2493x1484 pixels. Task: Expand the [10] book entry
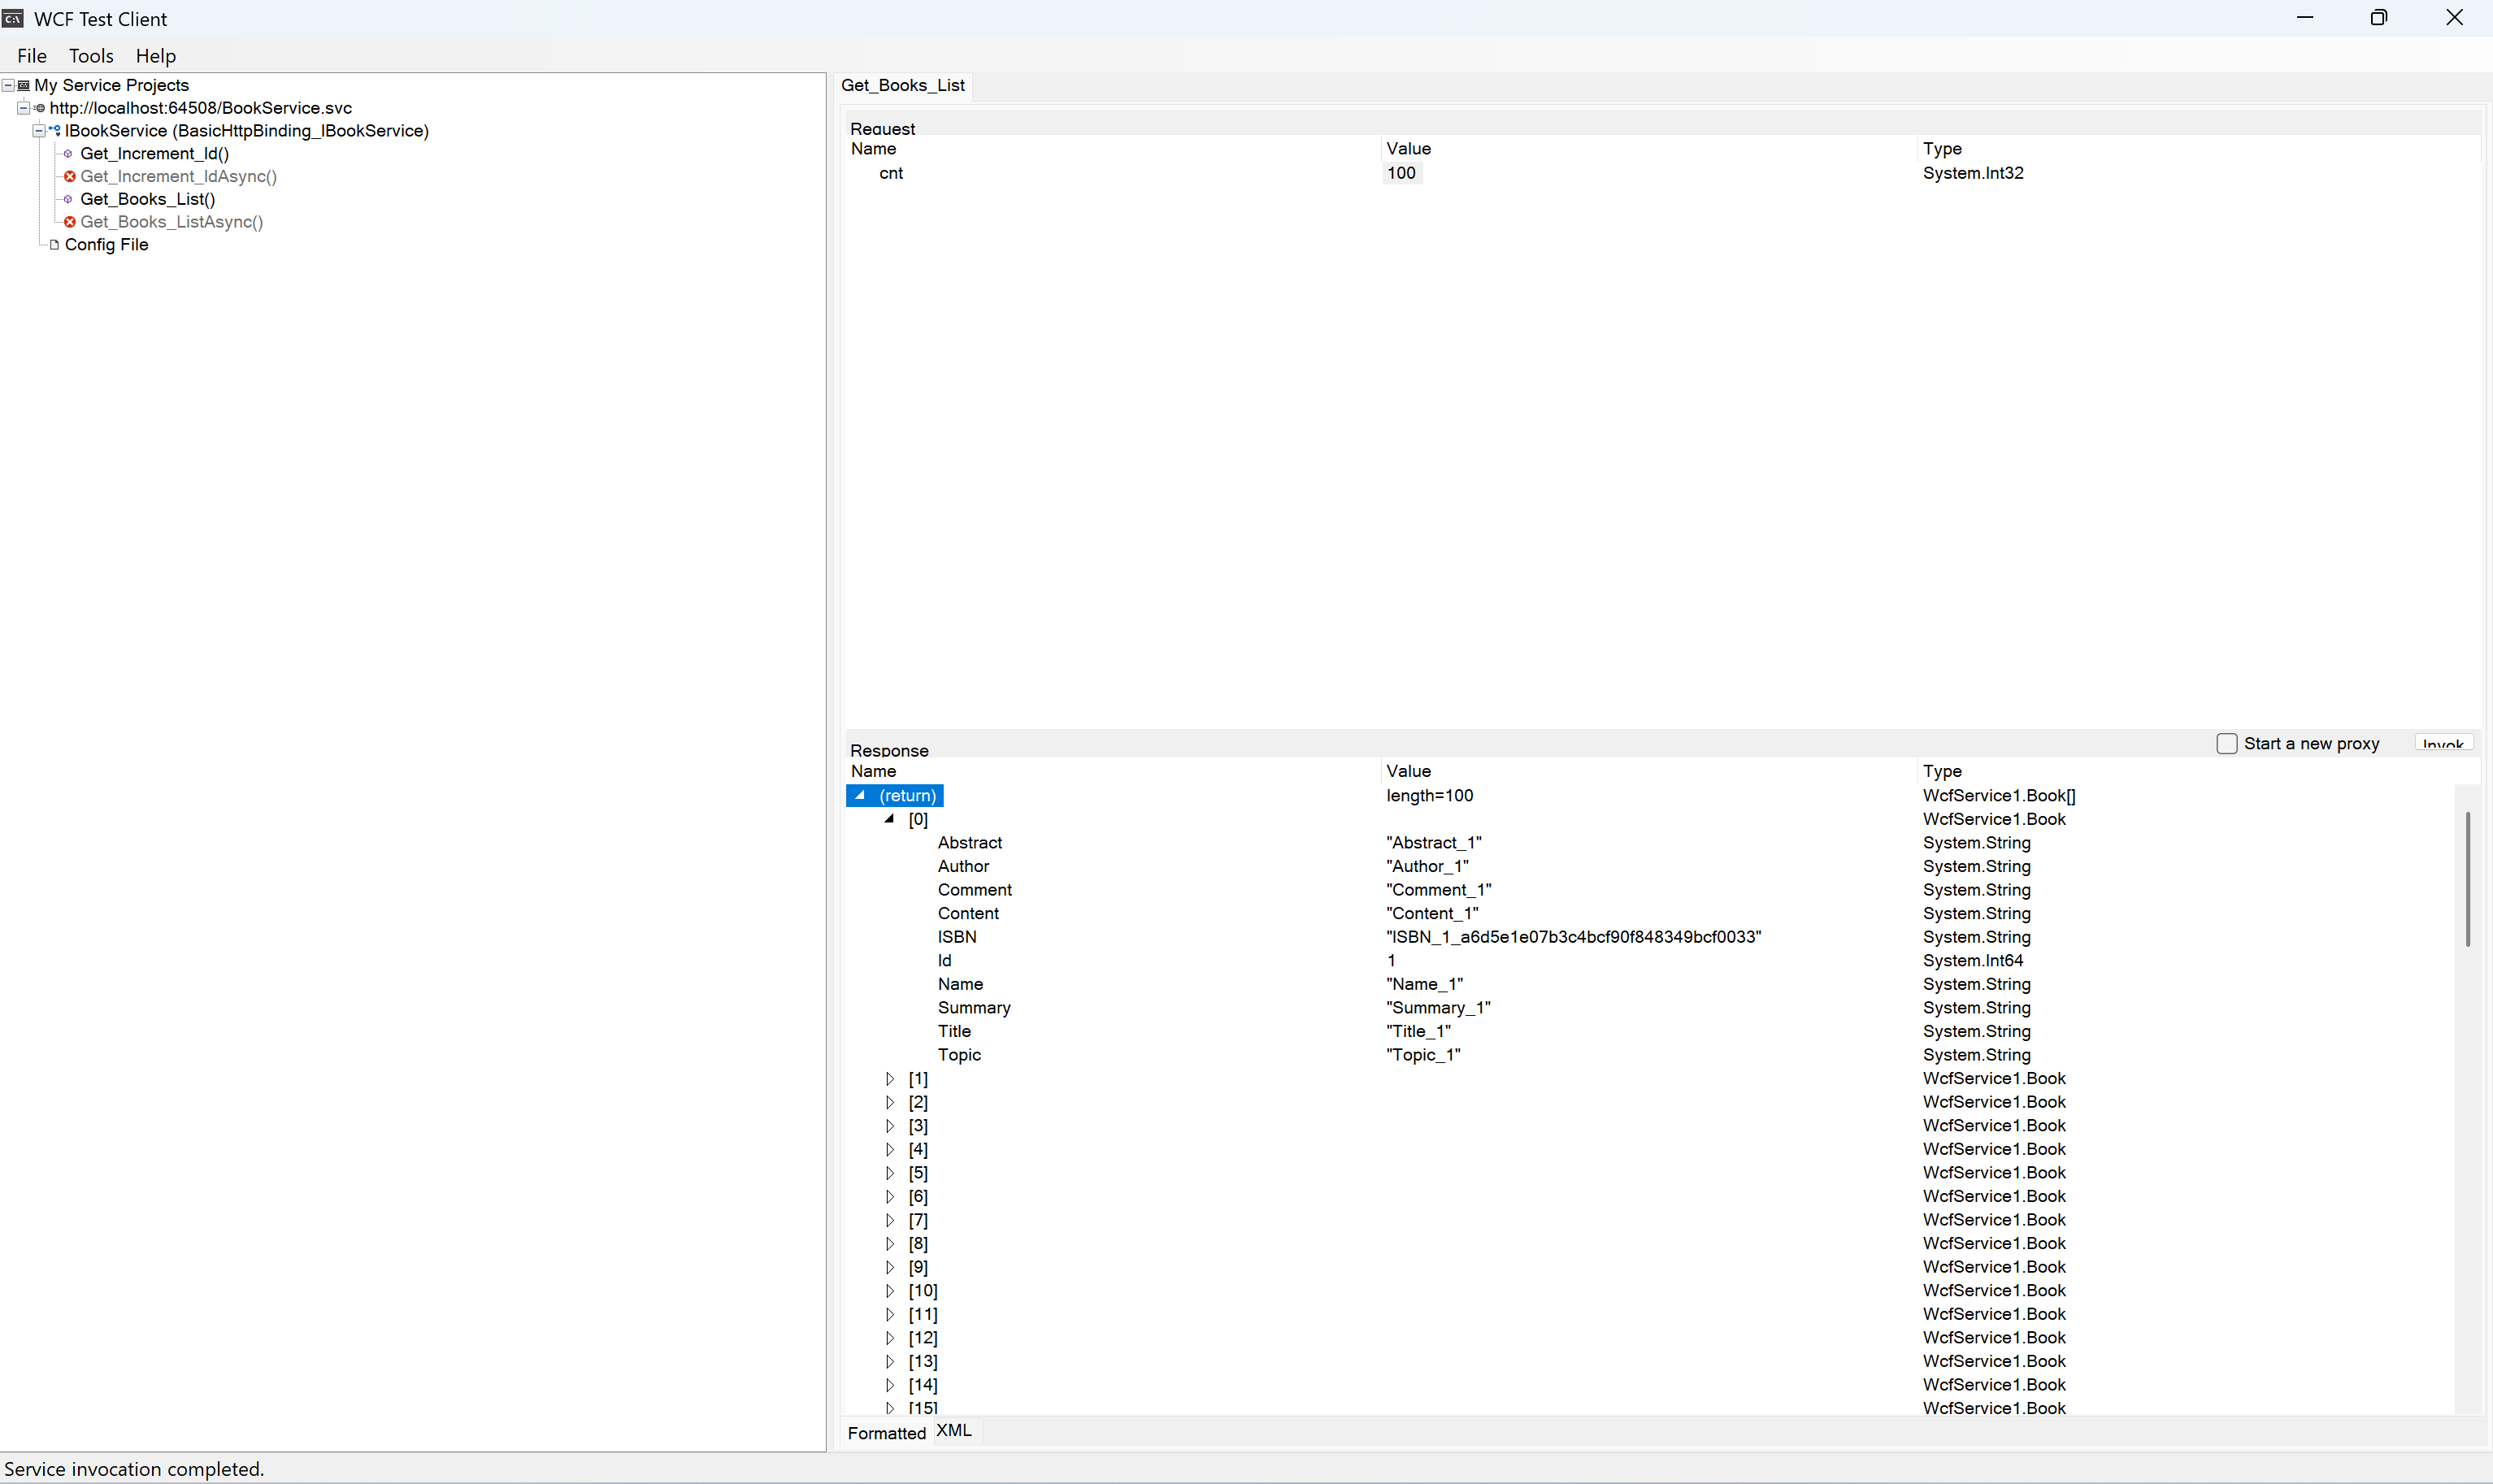pos(889,1291)
